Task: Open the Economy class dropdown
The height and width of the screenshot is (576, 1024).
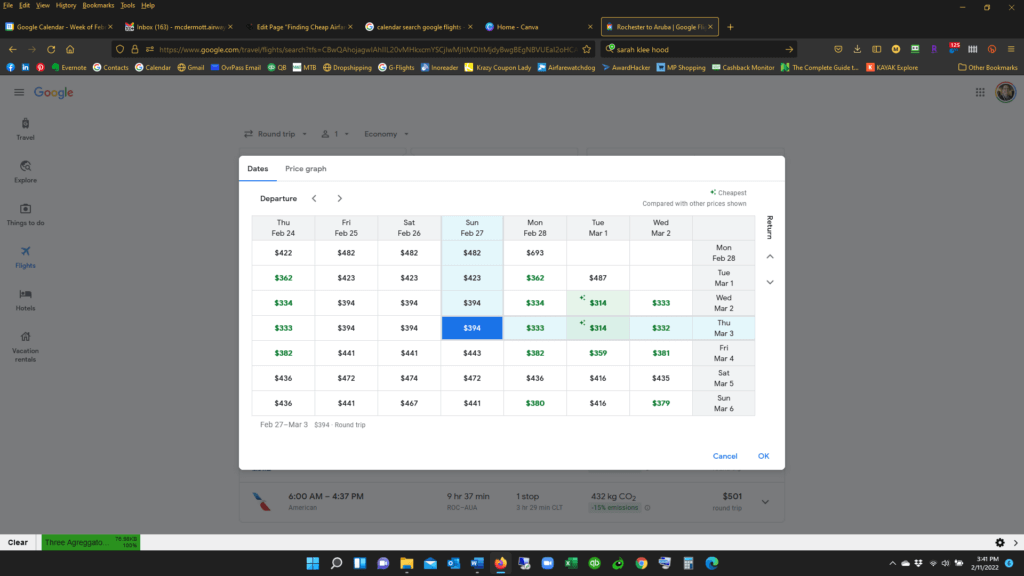Action: (x=386, y=134)
